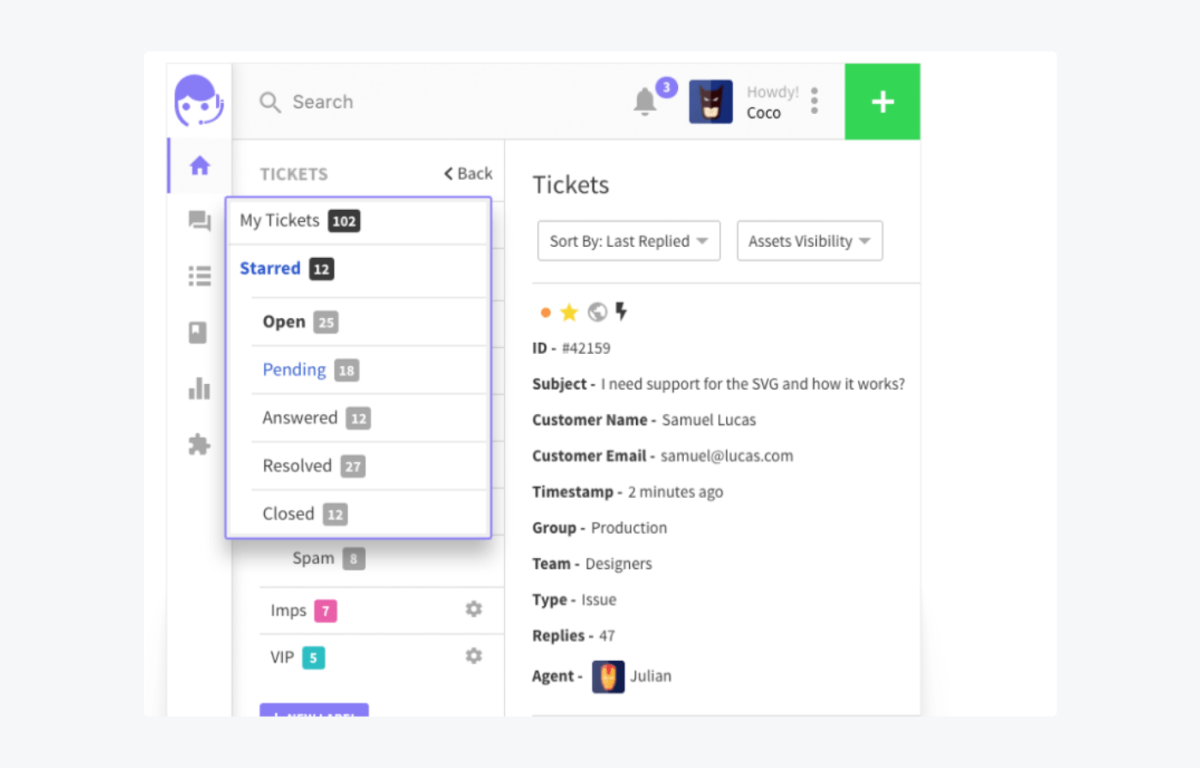Screen dimensions: 1200x768
Task: Toggle Assets Visibility option
Action: (x=809, y=240)
